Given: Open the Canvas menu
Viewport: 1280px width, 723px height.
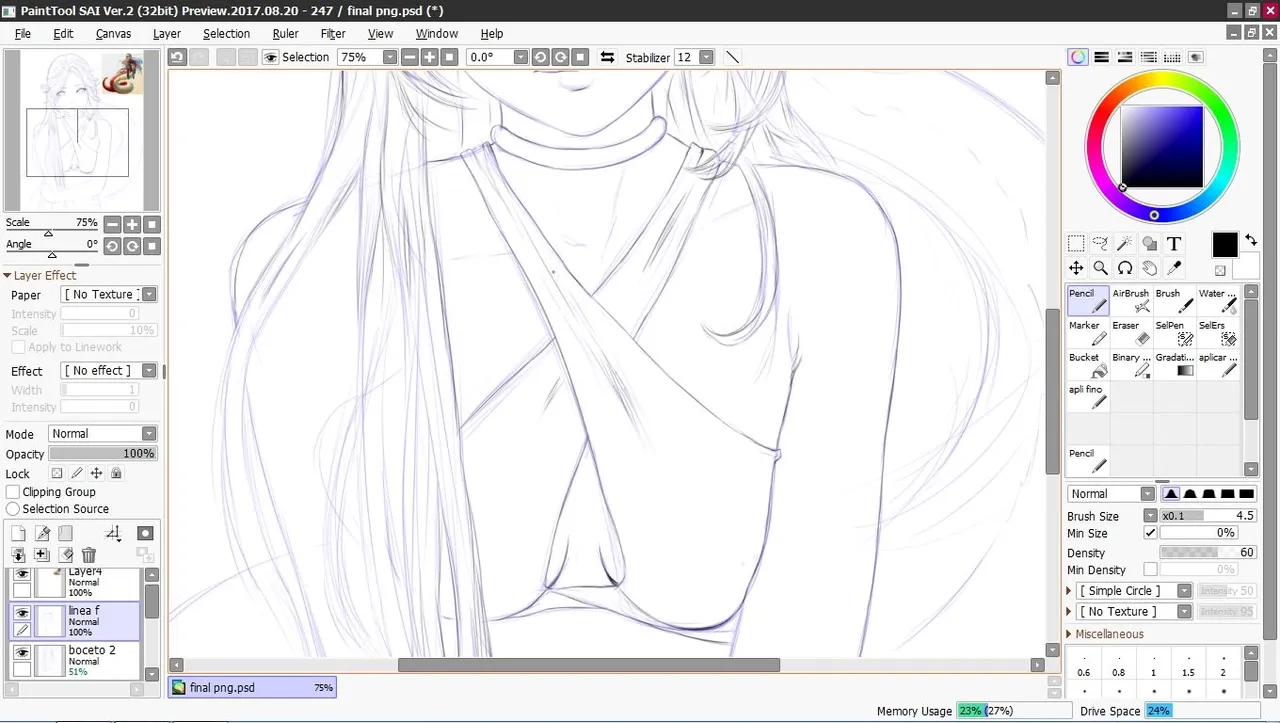Looking at the screenshot, I should [113, 33].
